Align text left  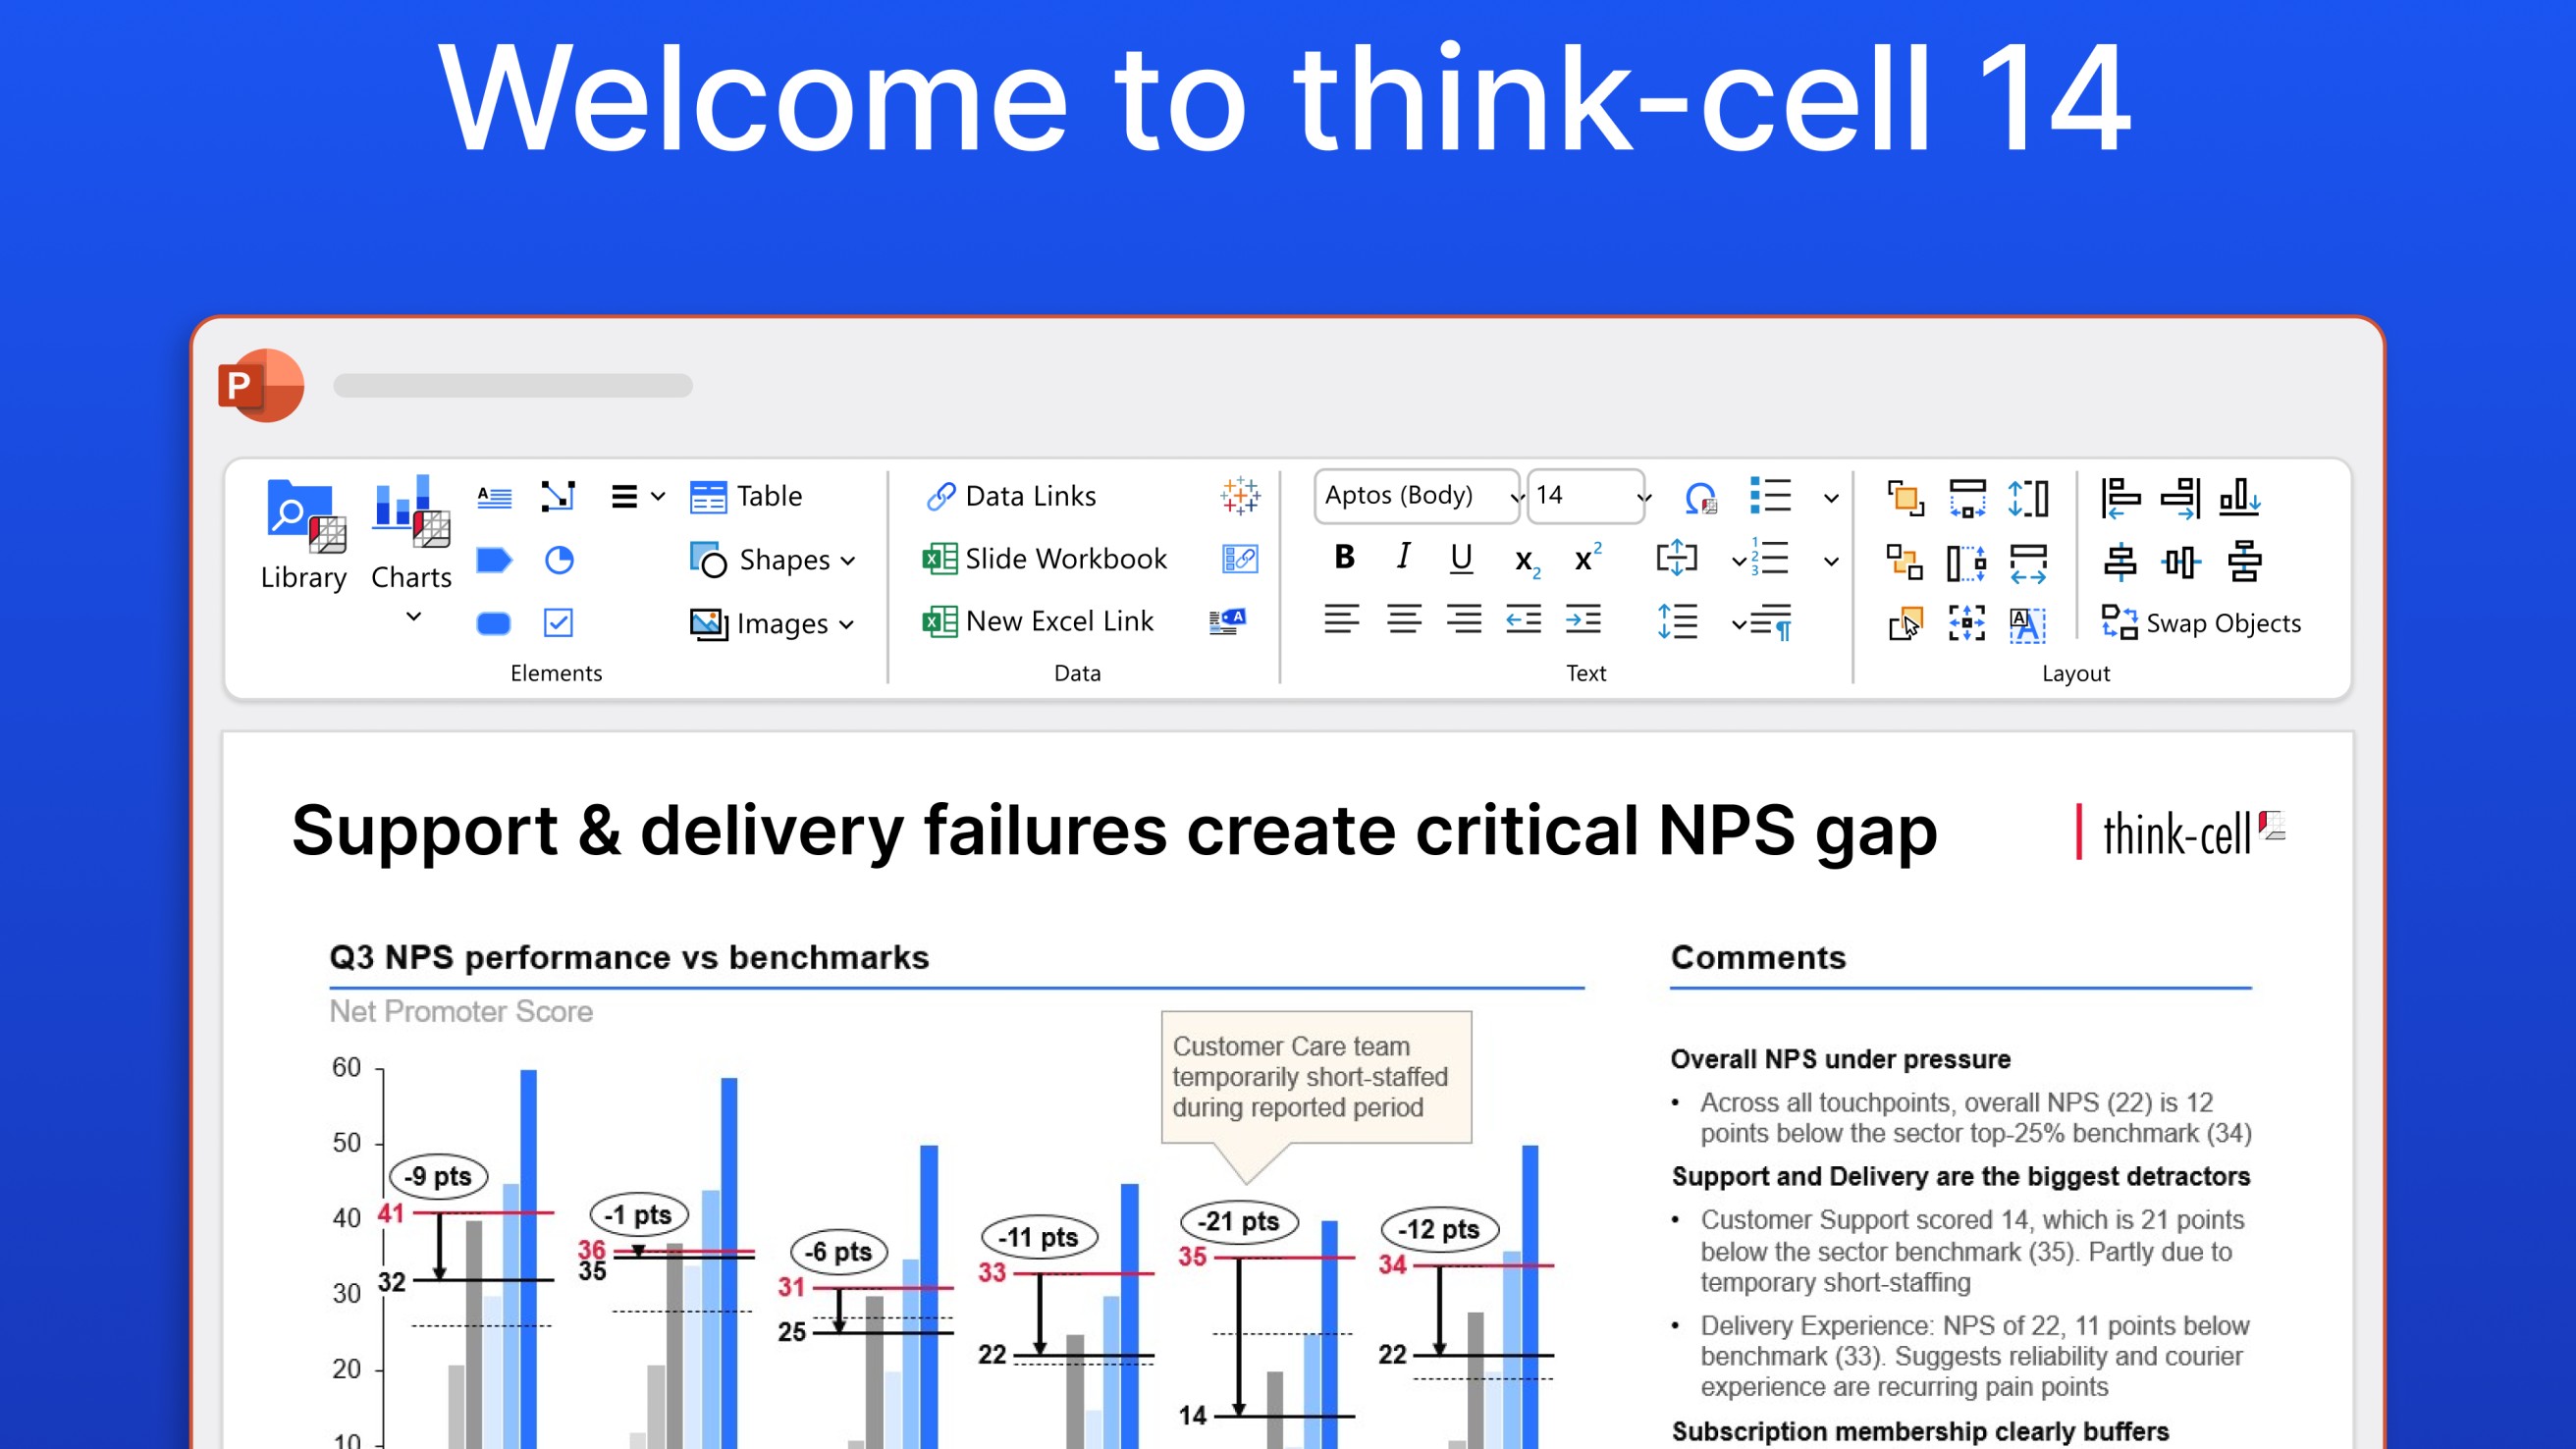pyautogui.click(x=1342, y=620)
